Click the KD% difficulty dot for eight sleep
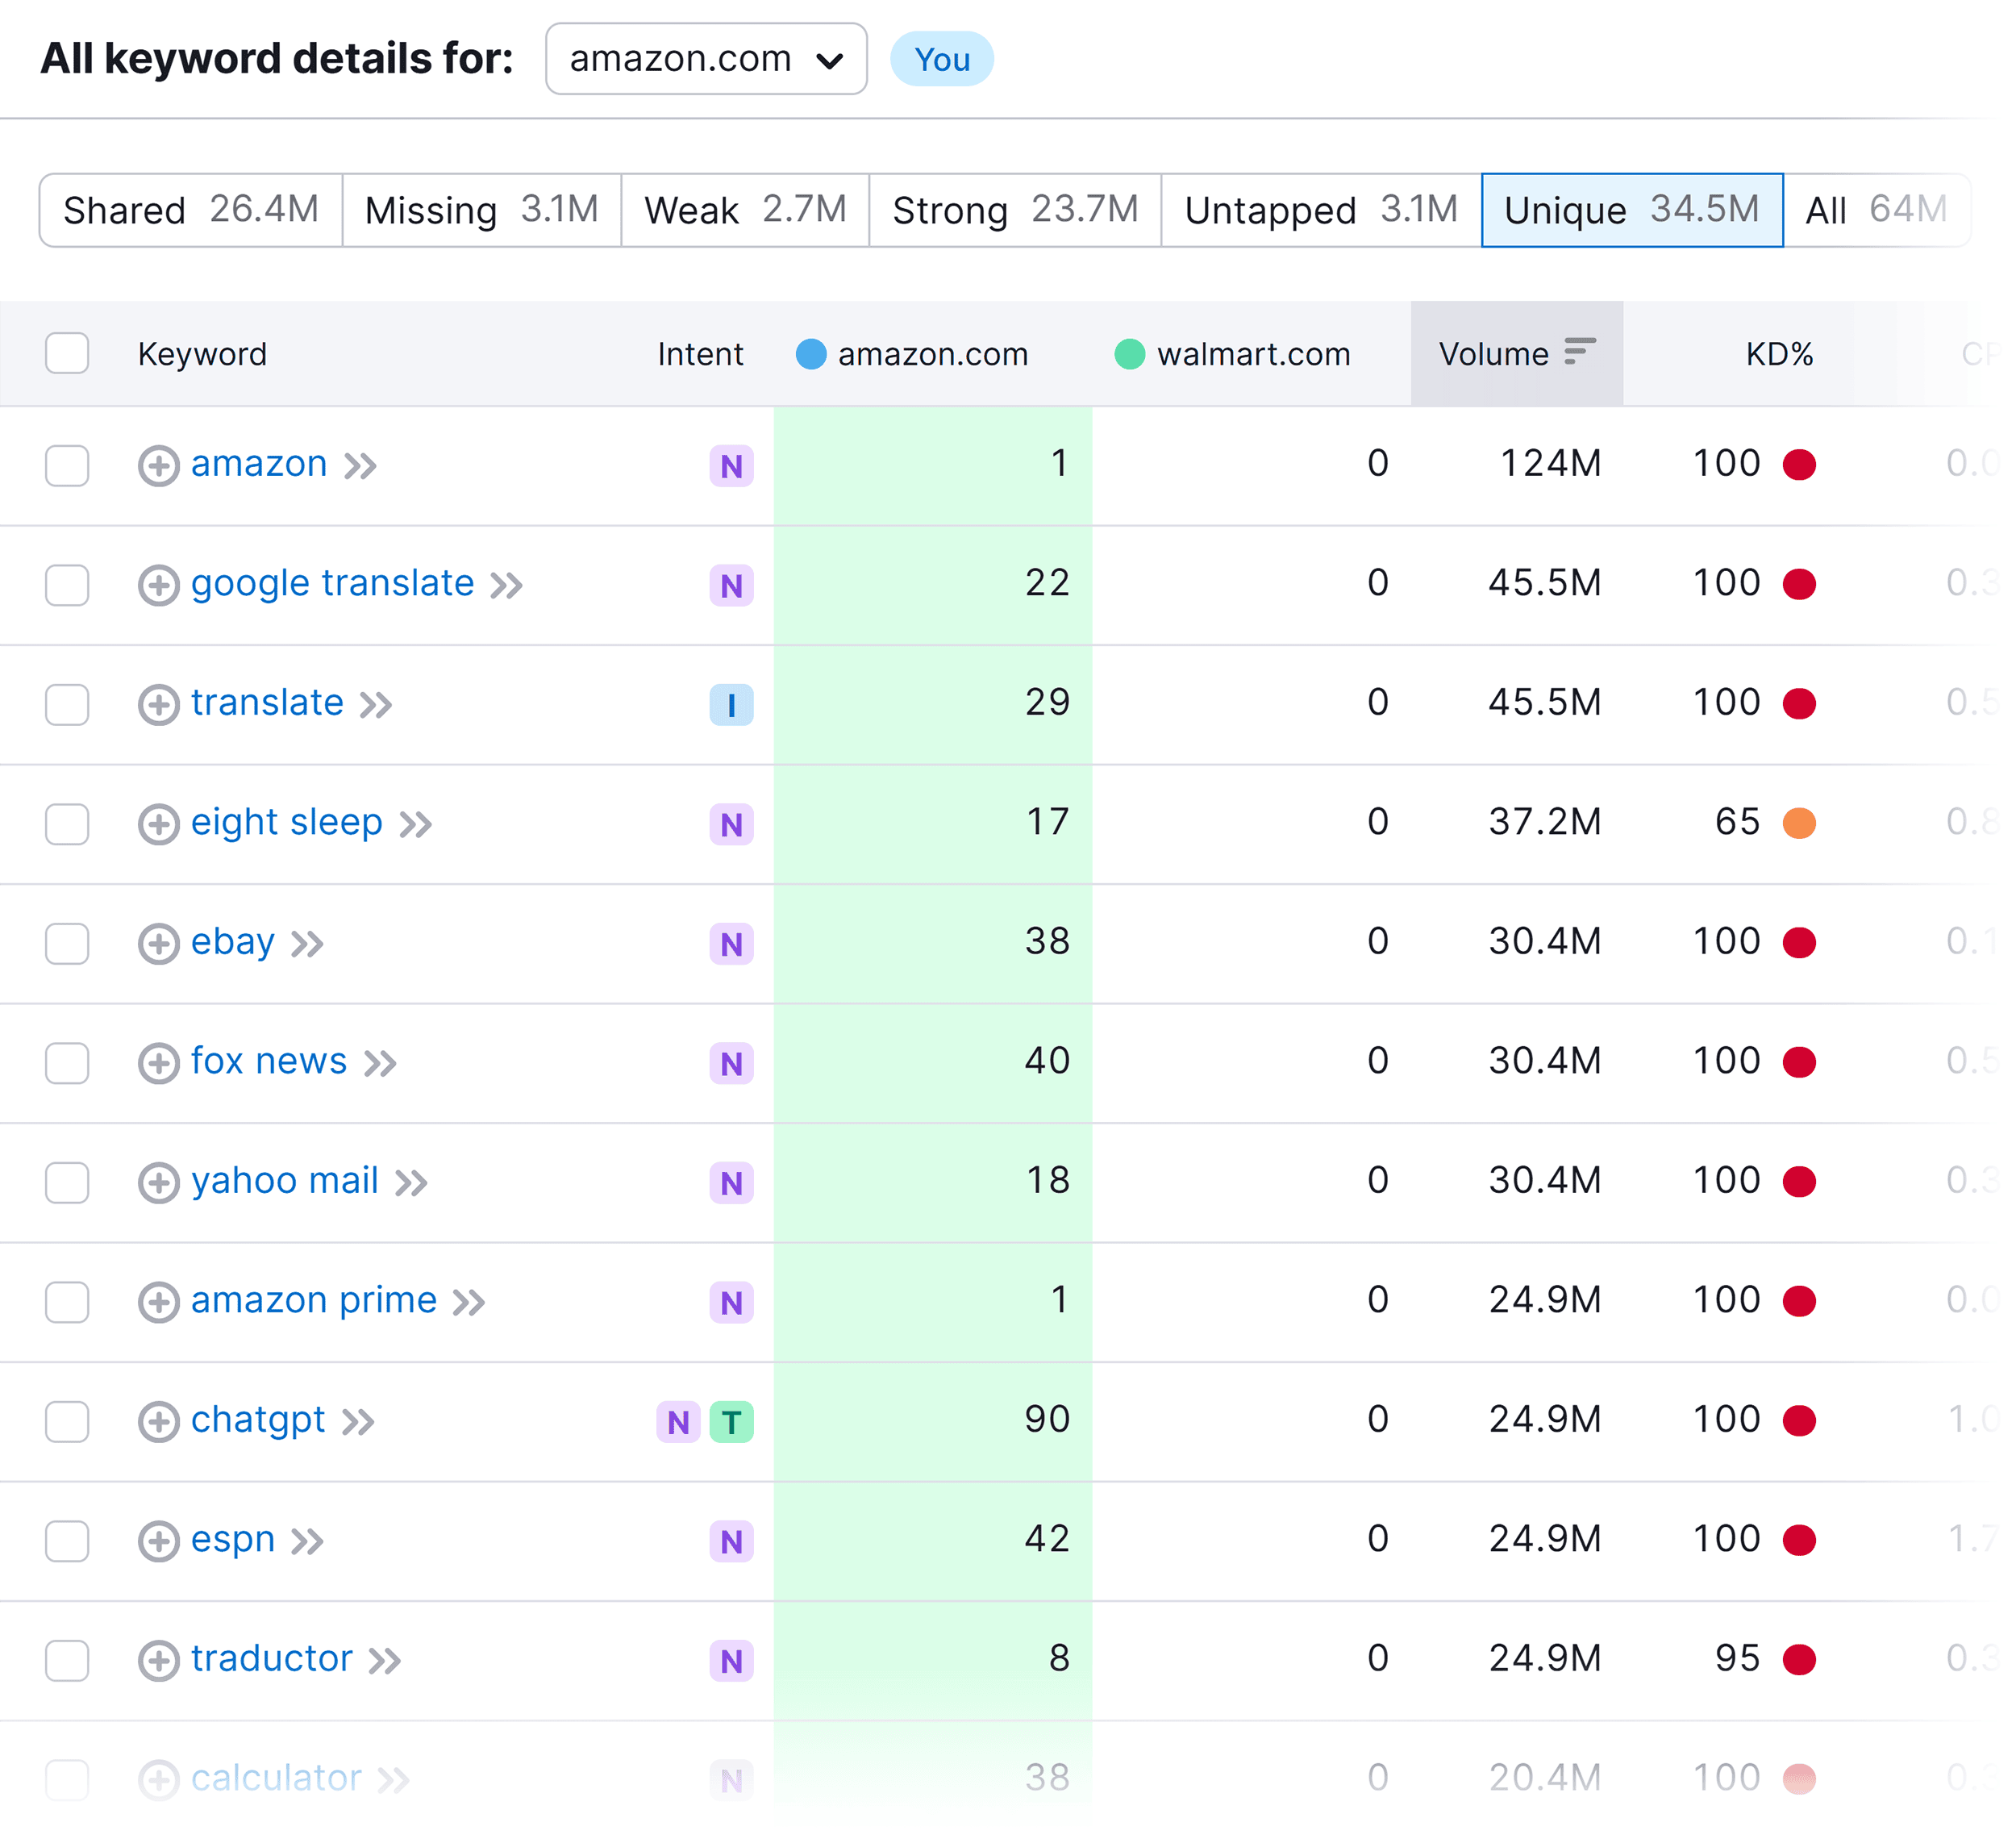This screenshot has height=1839, width=2016. pyautogui.click(x=1801, y=822)
